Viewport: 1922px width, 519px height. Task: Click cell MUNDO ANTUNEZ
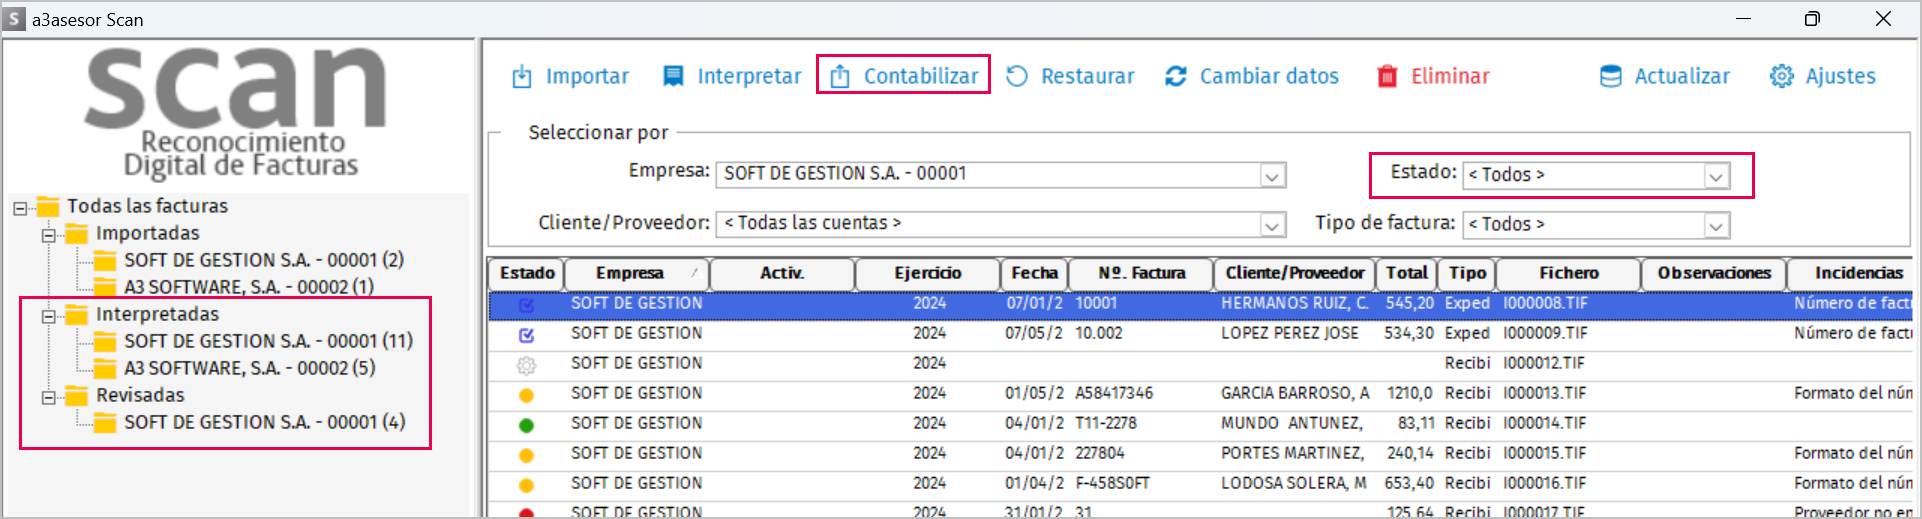[x=1291, y=423]
